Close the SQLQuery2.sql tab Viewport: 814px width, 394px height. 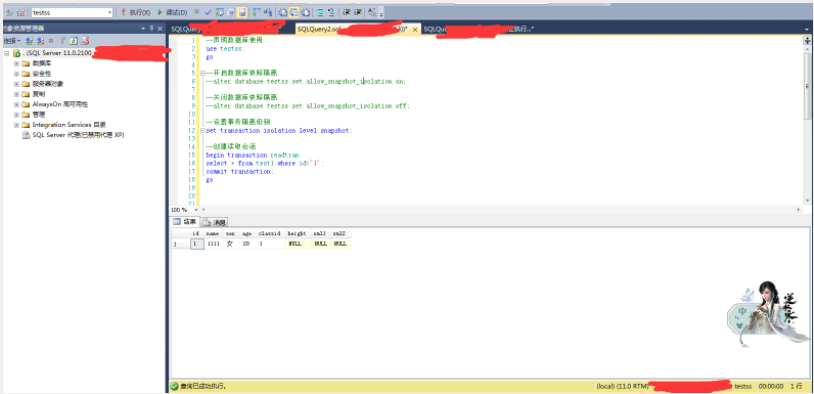(x=414, y=30)
